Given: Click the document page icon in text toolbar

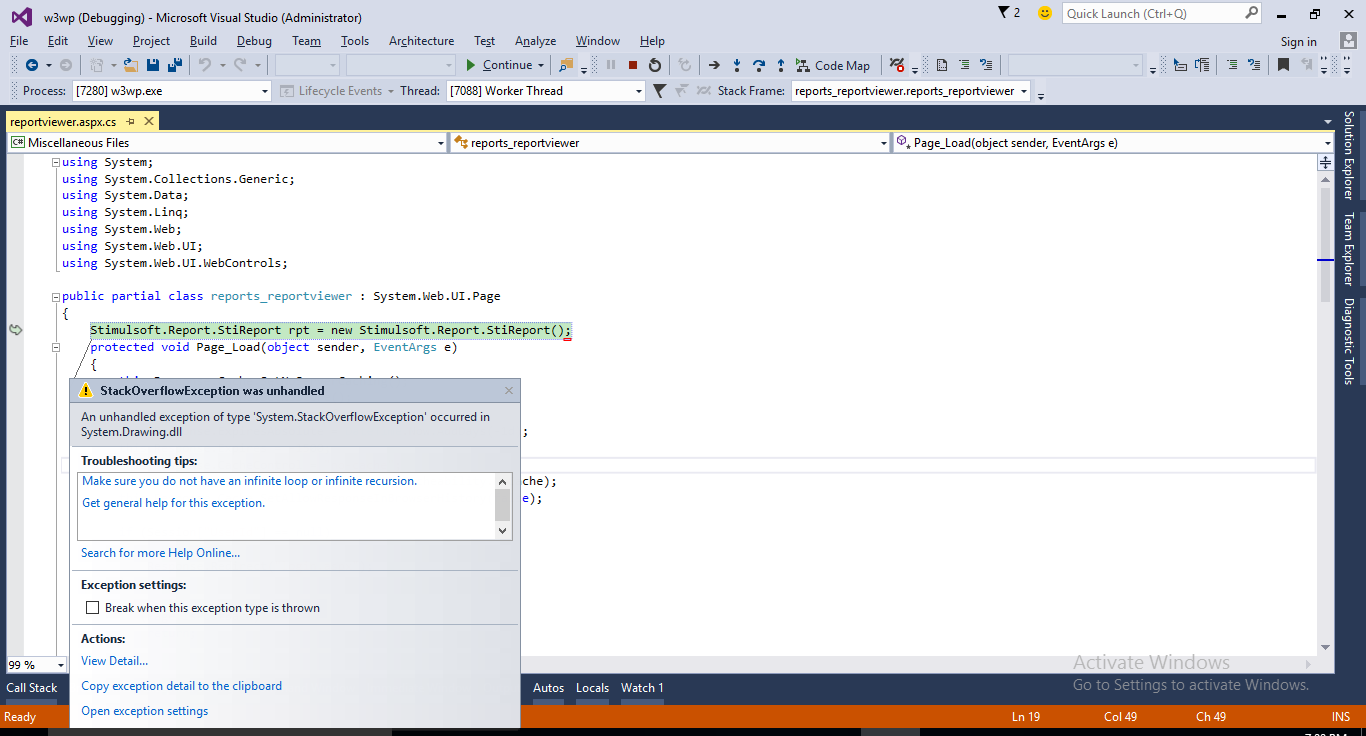Looking at the screenshot, I should tap(942, 65).
